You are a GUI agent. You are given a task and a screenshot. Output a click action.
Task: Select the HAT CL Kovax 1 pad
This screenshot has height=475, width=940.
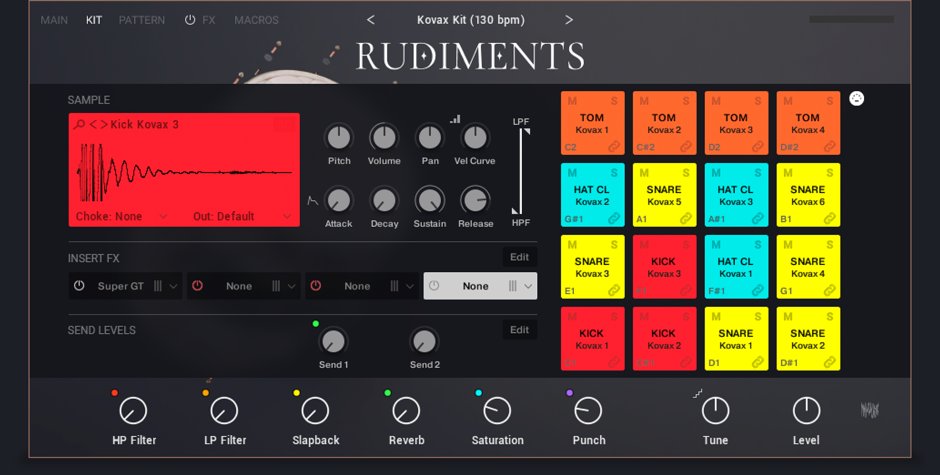(x=735, y=267)
